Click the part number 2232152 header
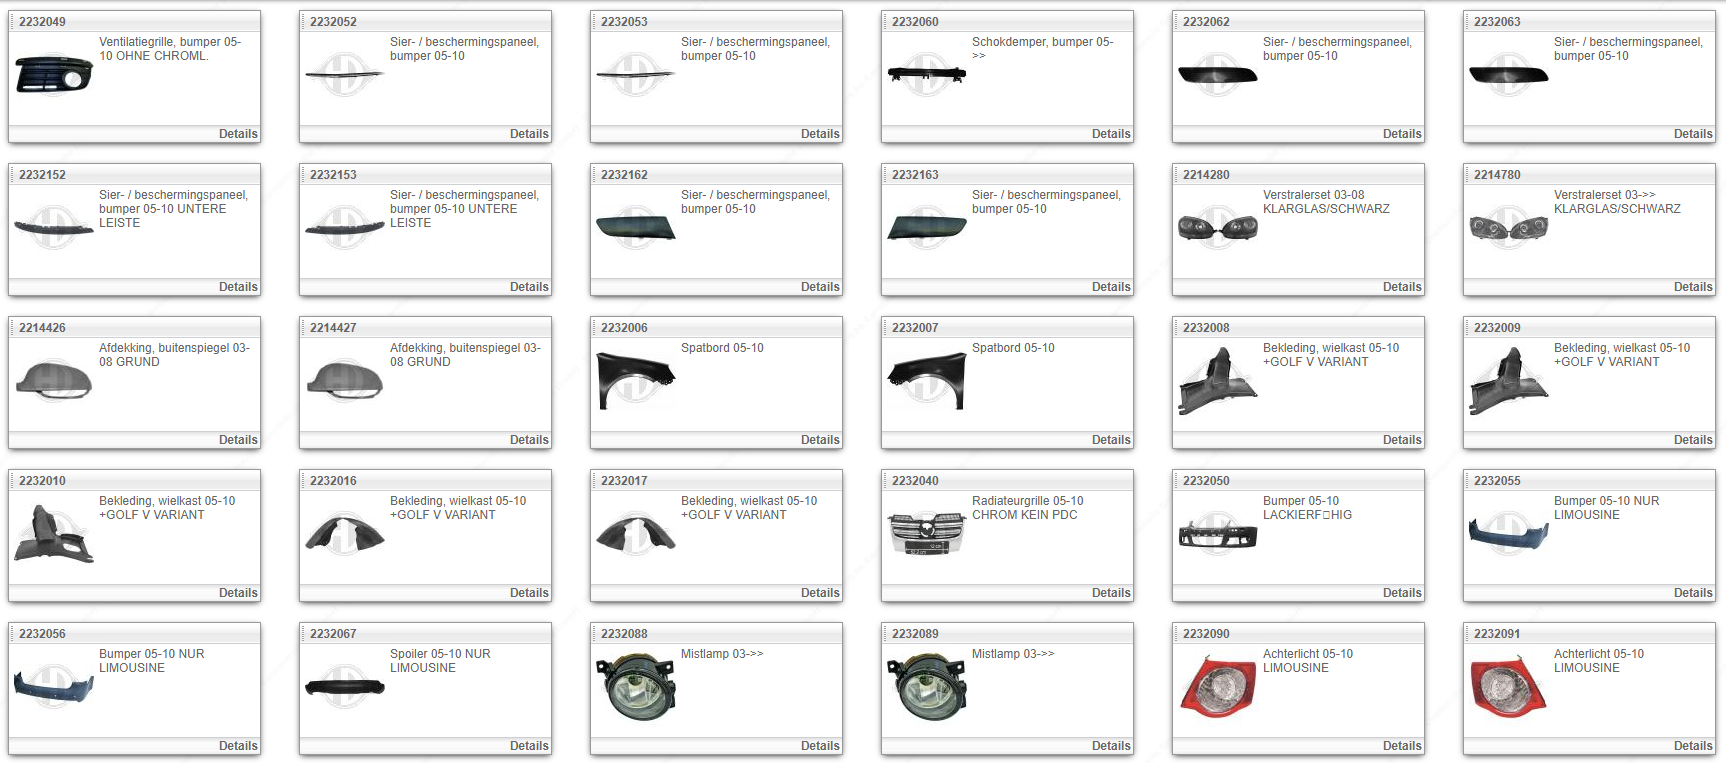This screenshot has width=1726, height=763. (x=42, y=175)
